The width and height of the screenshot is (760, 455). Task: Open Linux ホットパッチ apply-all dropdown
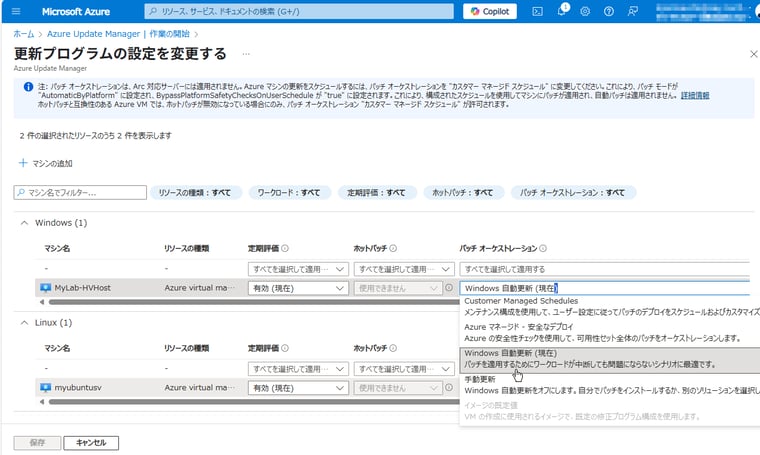[x=404, y=369]
